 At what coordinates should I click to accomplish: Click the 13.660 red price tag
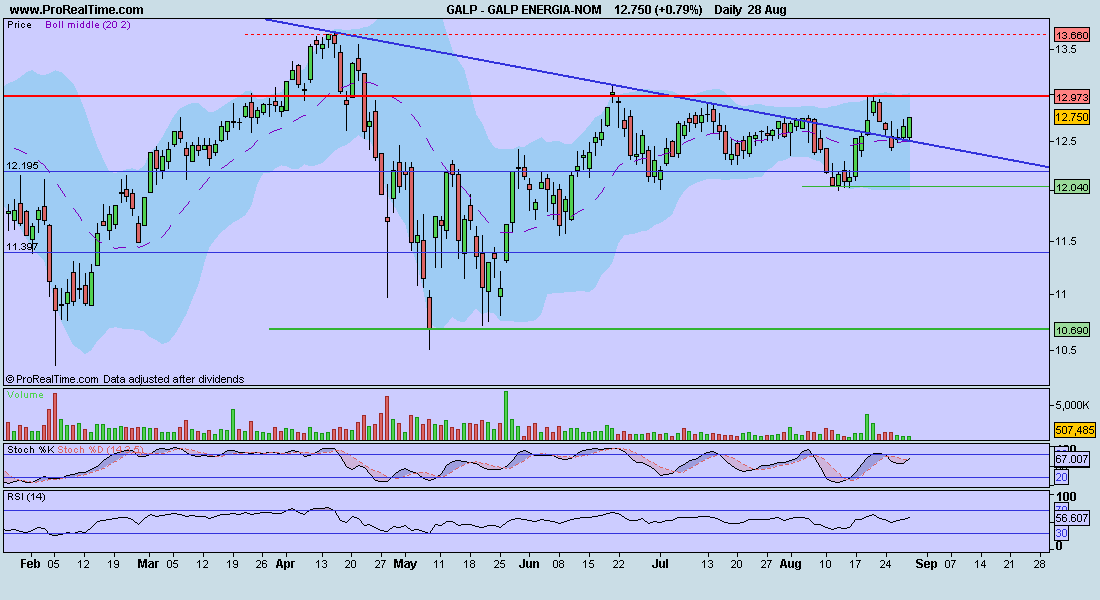[1072, 35]
